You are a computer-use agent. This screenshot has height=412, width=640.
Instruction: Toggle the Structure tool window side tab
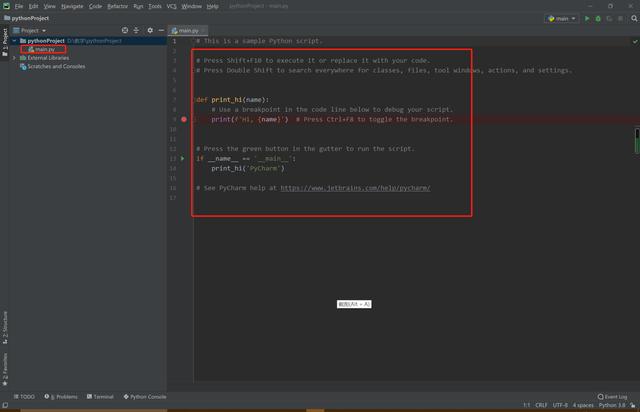(x=5, y=328)
